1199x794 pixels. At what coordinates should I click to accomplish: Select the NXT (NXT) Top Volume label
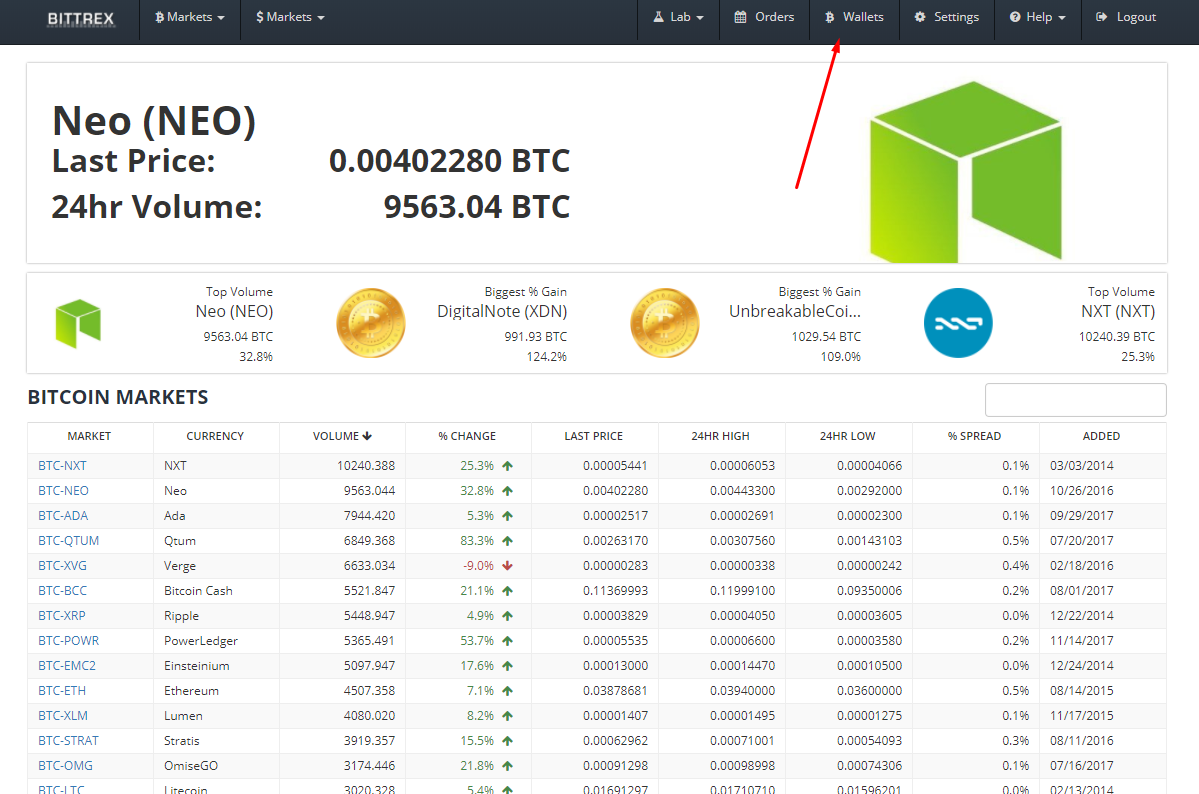point(1117,311)
